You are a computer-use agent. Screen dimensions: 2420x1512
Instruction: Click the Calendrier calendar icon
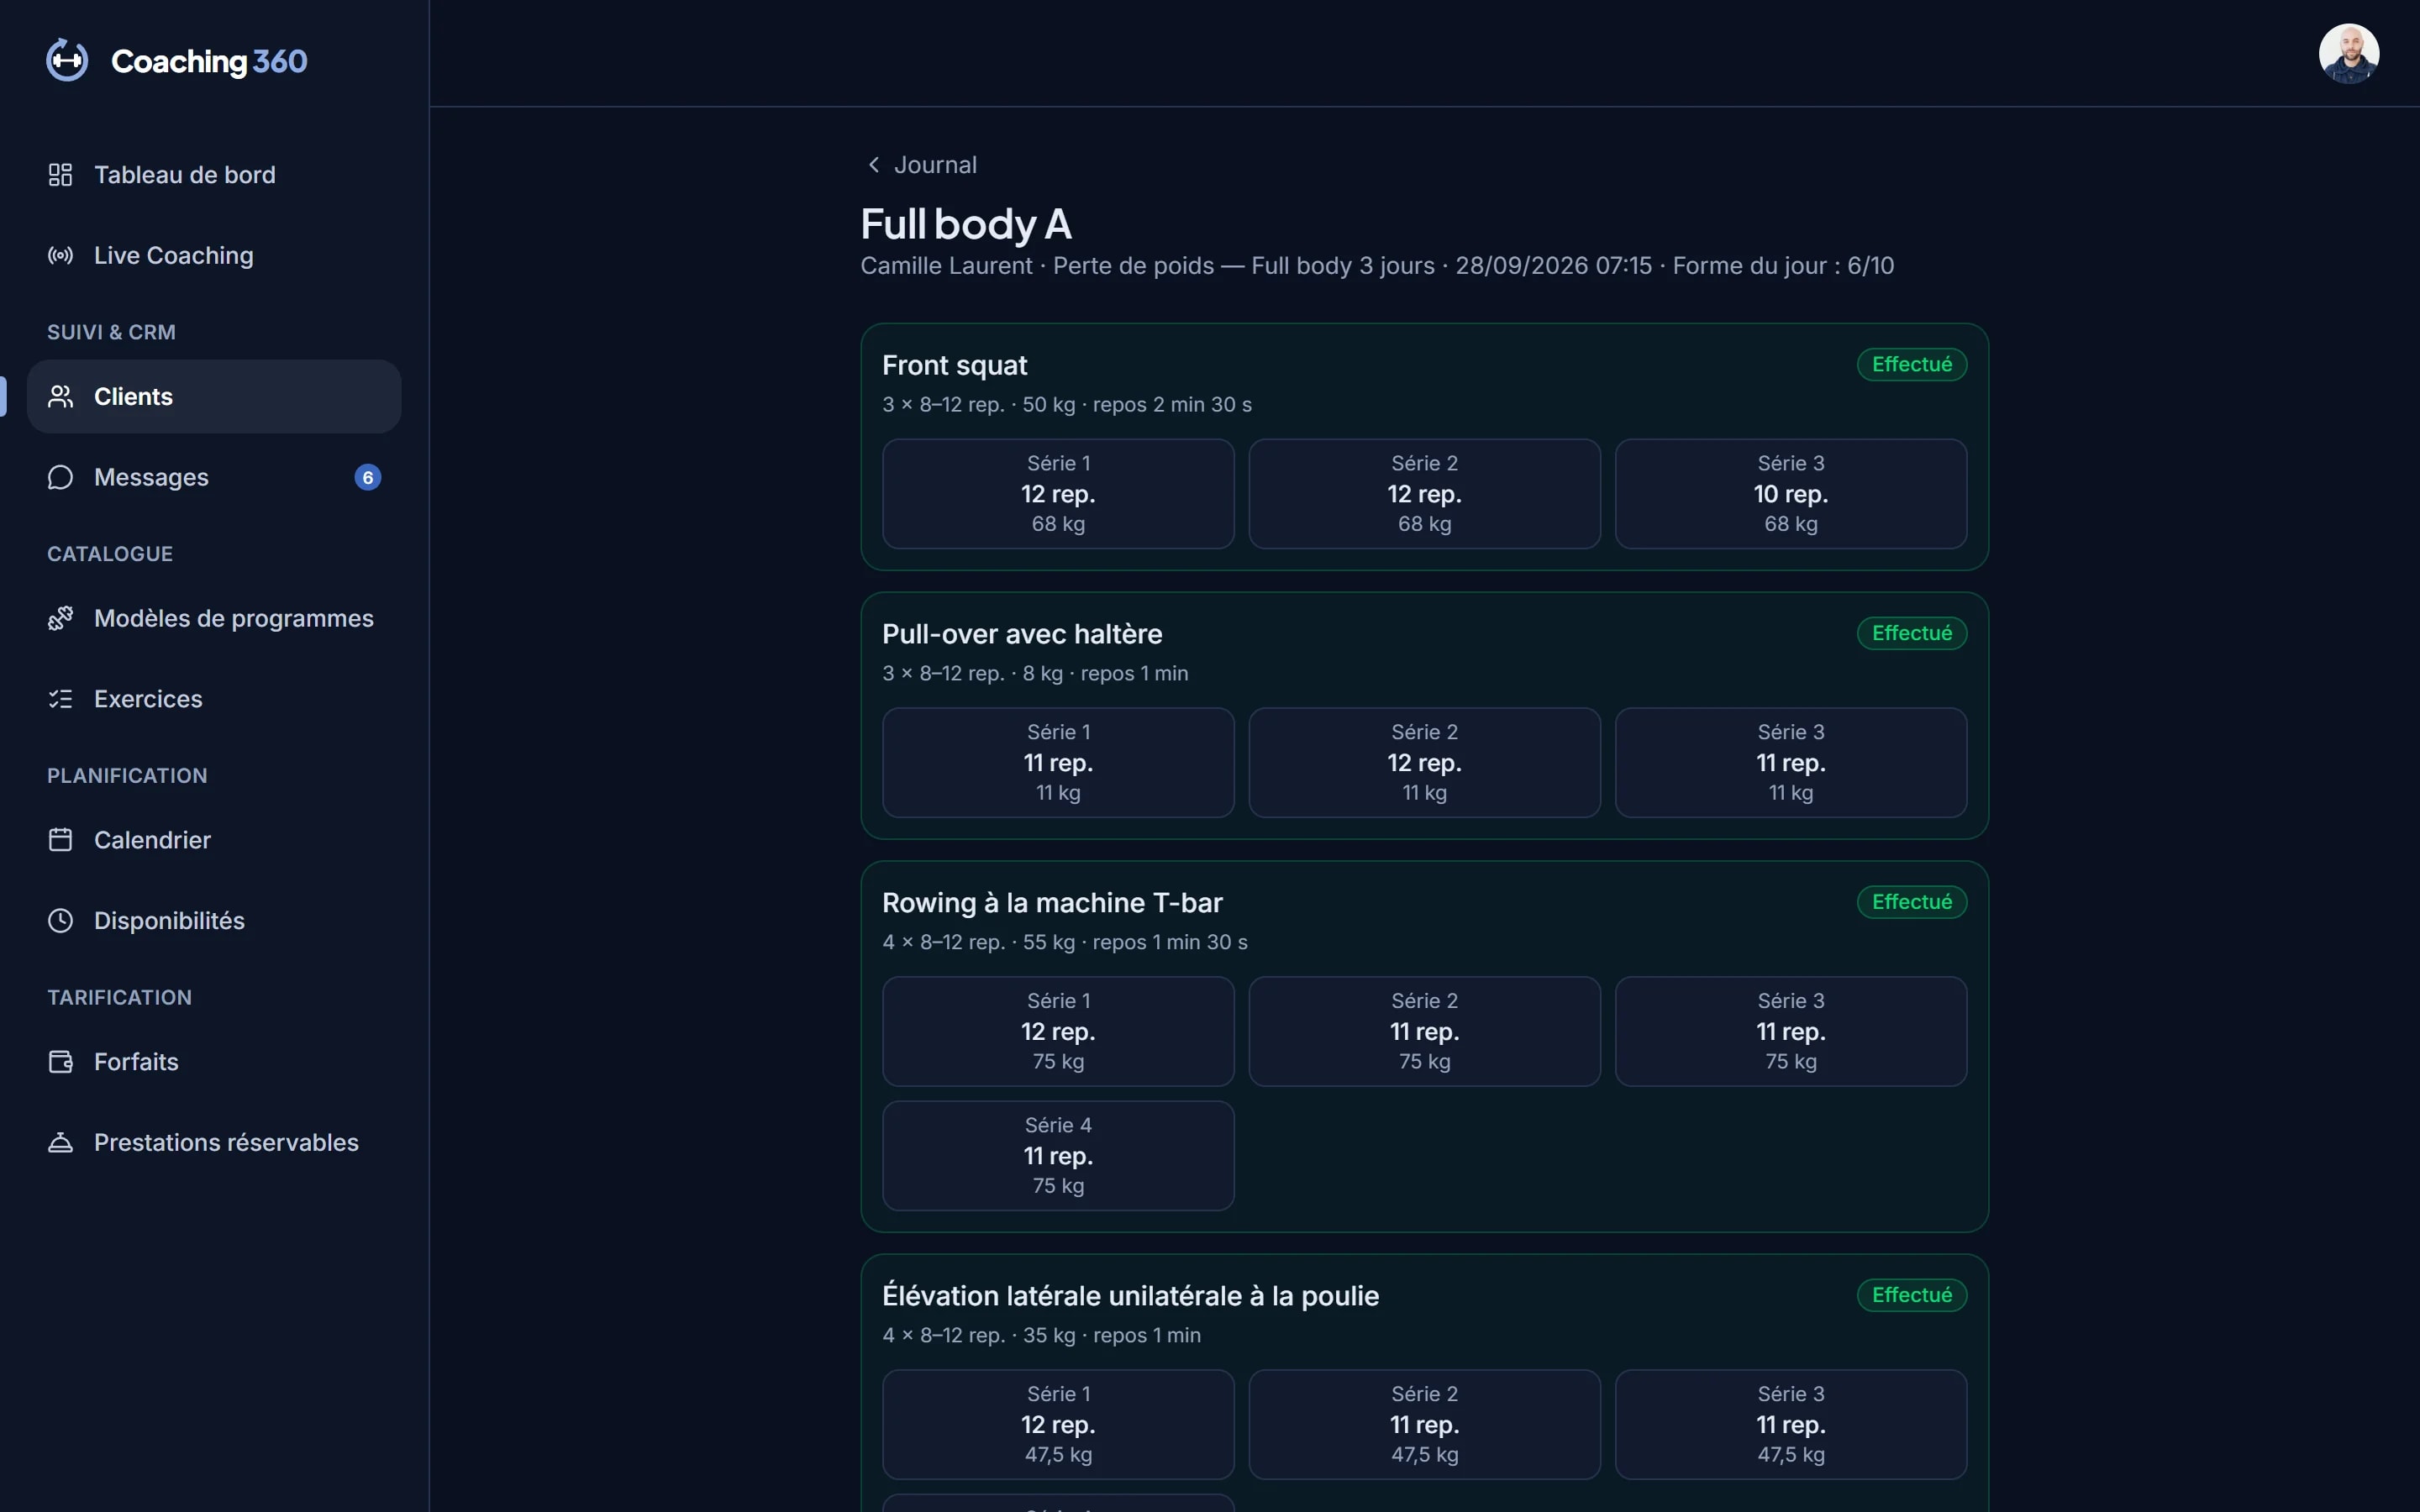(x=60, y=840)
